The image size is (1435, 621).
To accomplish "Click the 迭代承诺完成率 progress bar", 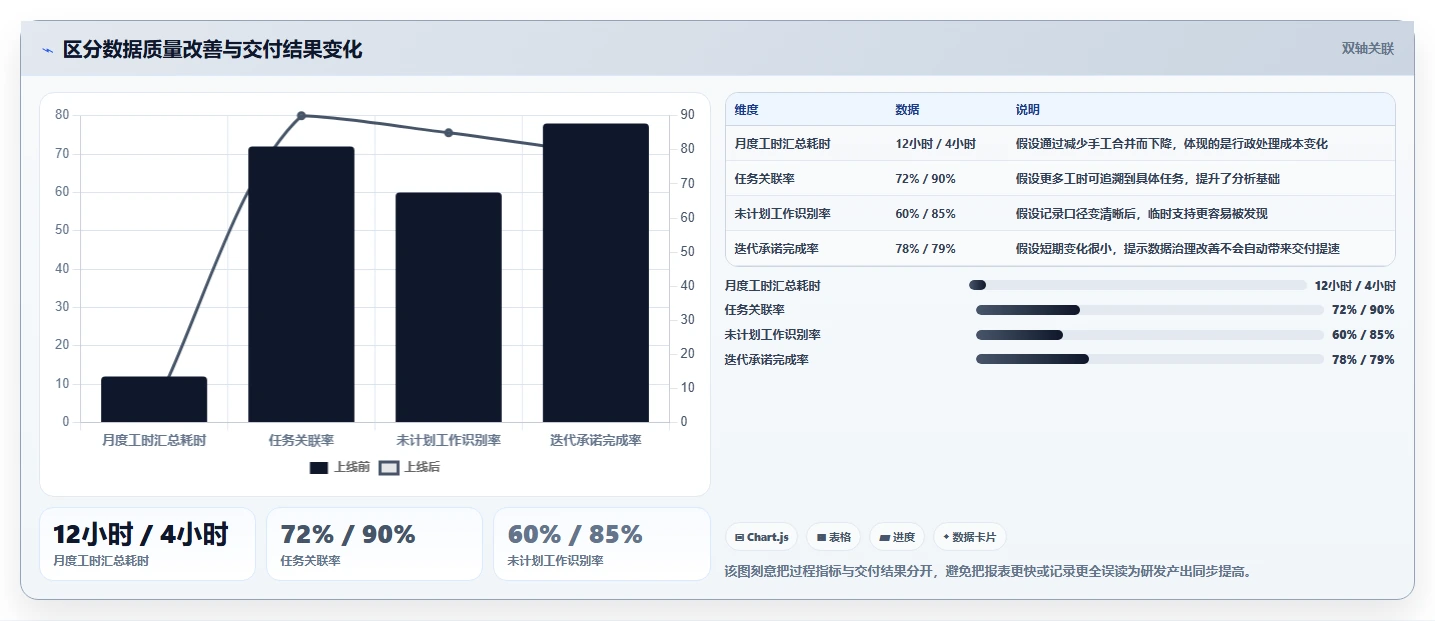I will pos(1150,359).
